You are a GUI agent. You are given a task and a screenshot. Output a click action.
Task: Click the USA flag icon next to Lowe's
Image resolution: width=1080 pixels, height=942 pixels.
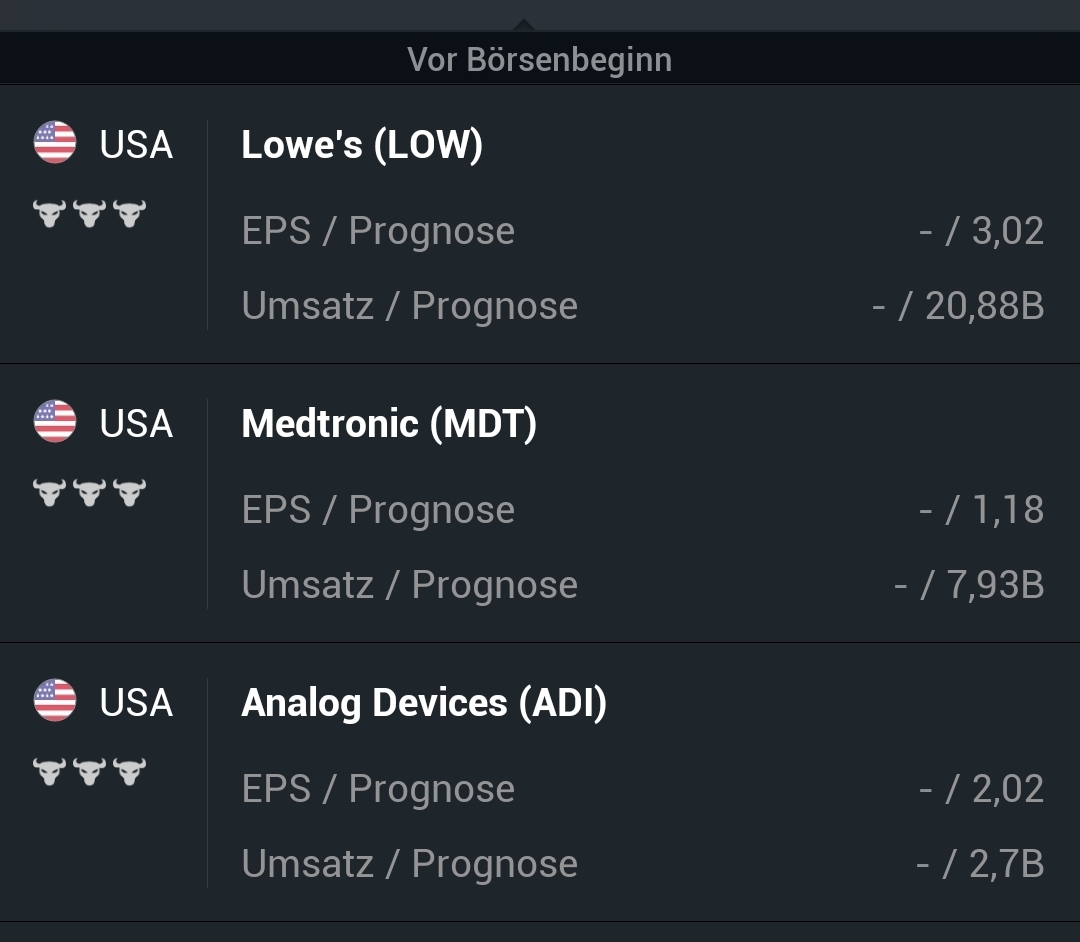point(55,142)
